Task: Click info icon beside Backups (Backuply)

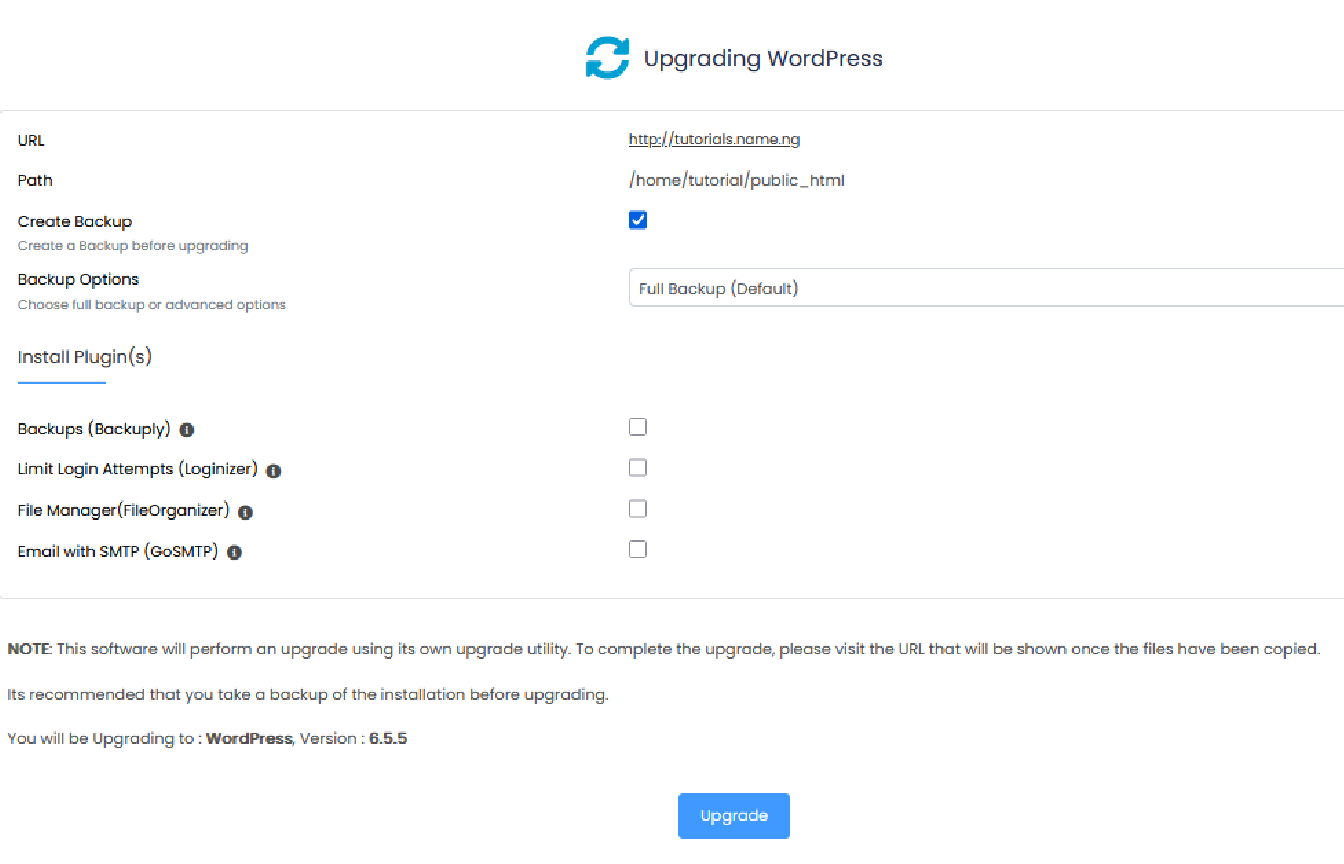Action: coord(187,430)
